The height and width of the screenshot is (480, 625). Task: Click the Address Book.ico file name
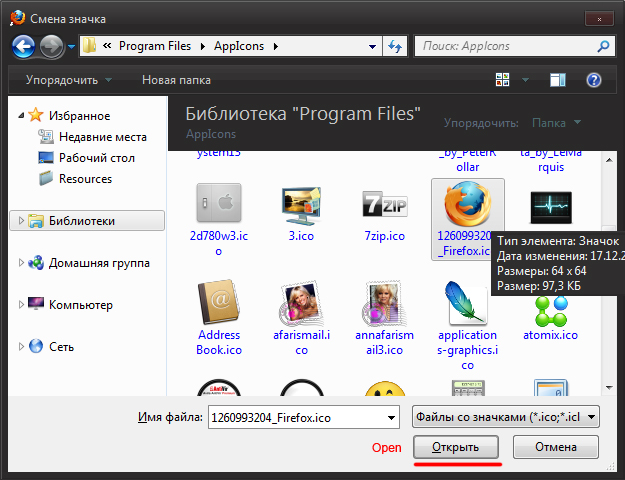click(219, 342)
